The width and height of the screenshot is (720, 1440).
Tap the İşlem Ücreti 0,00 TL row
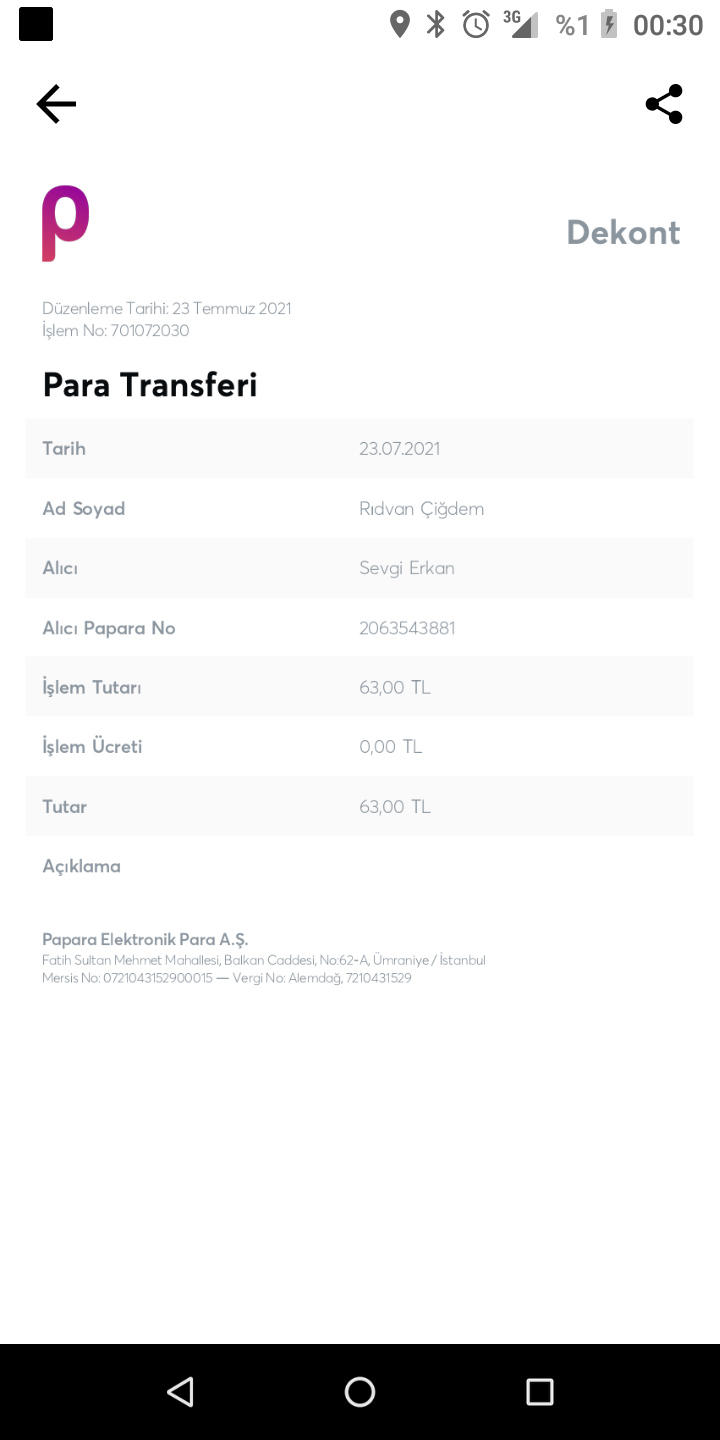coord(359,747)
